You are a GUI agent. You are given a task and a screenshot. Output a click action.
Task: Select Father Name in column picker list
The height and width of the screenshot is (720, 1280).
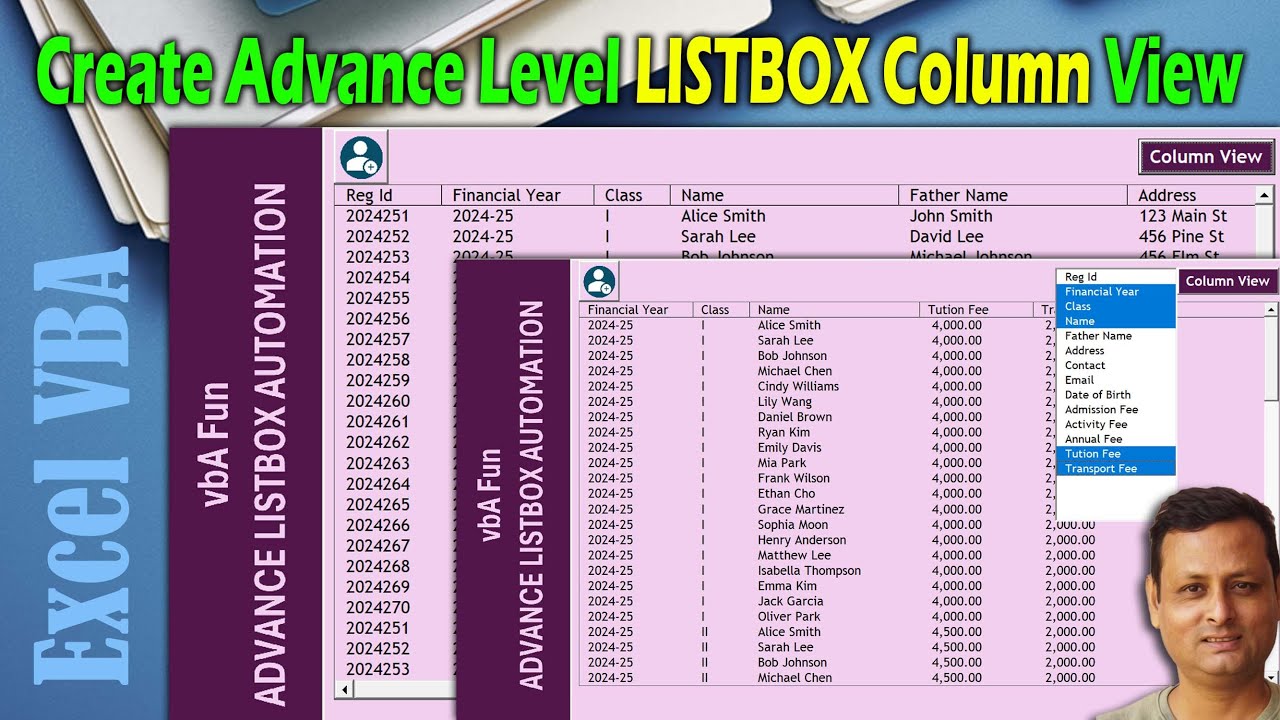tap(1116, 336)
